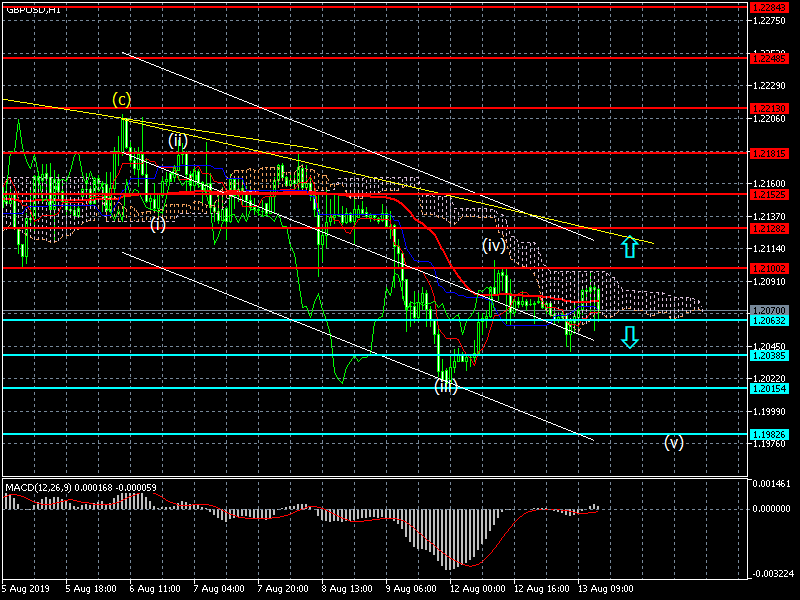This screenshot has height=600, width=800.
Task: Click the red 1.22843 price level tag
Action: tap(769, 7)
